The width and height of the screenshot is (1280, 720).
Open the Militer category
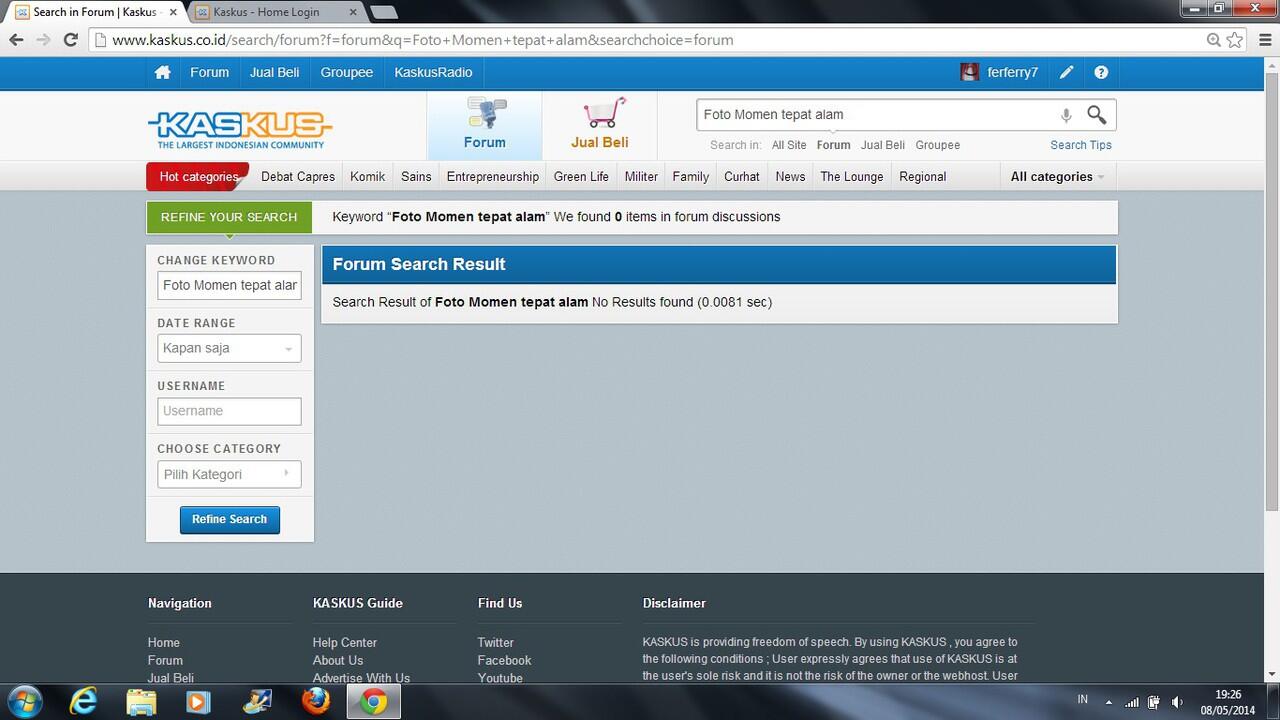pyautogui.click(x=641, y=177)
